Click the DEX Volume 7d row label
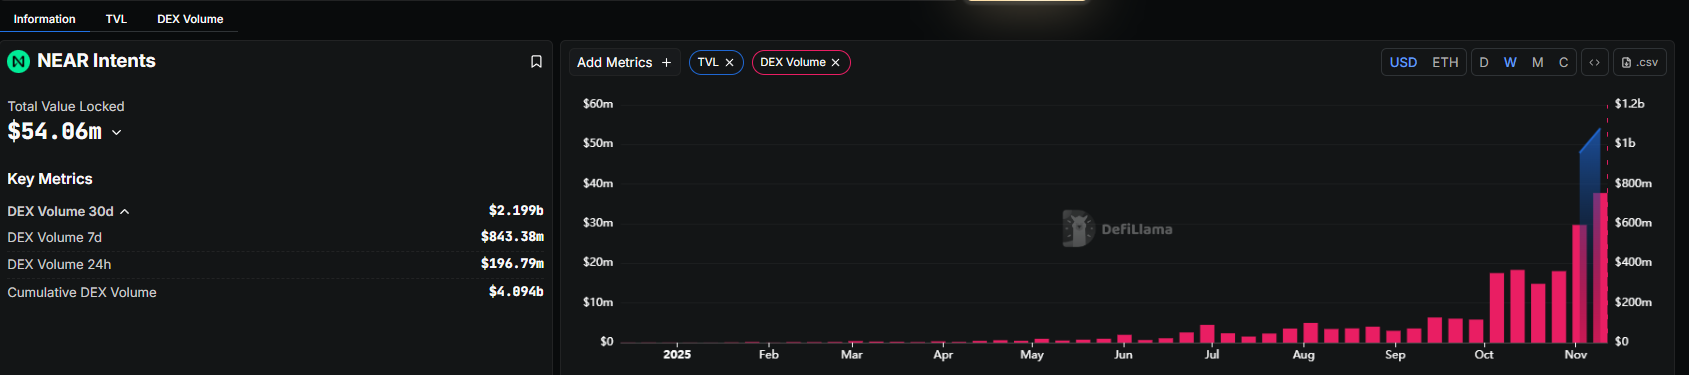1689x375 pixels. click(x=55, y=238)
